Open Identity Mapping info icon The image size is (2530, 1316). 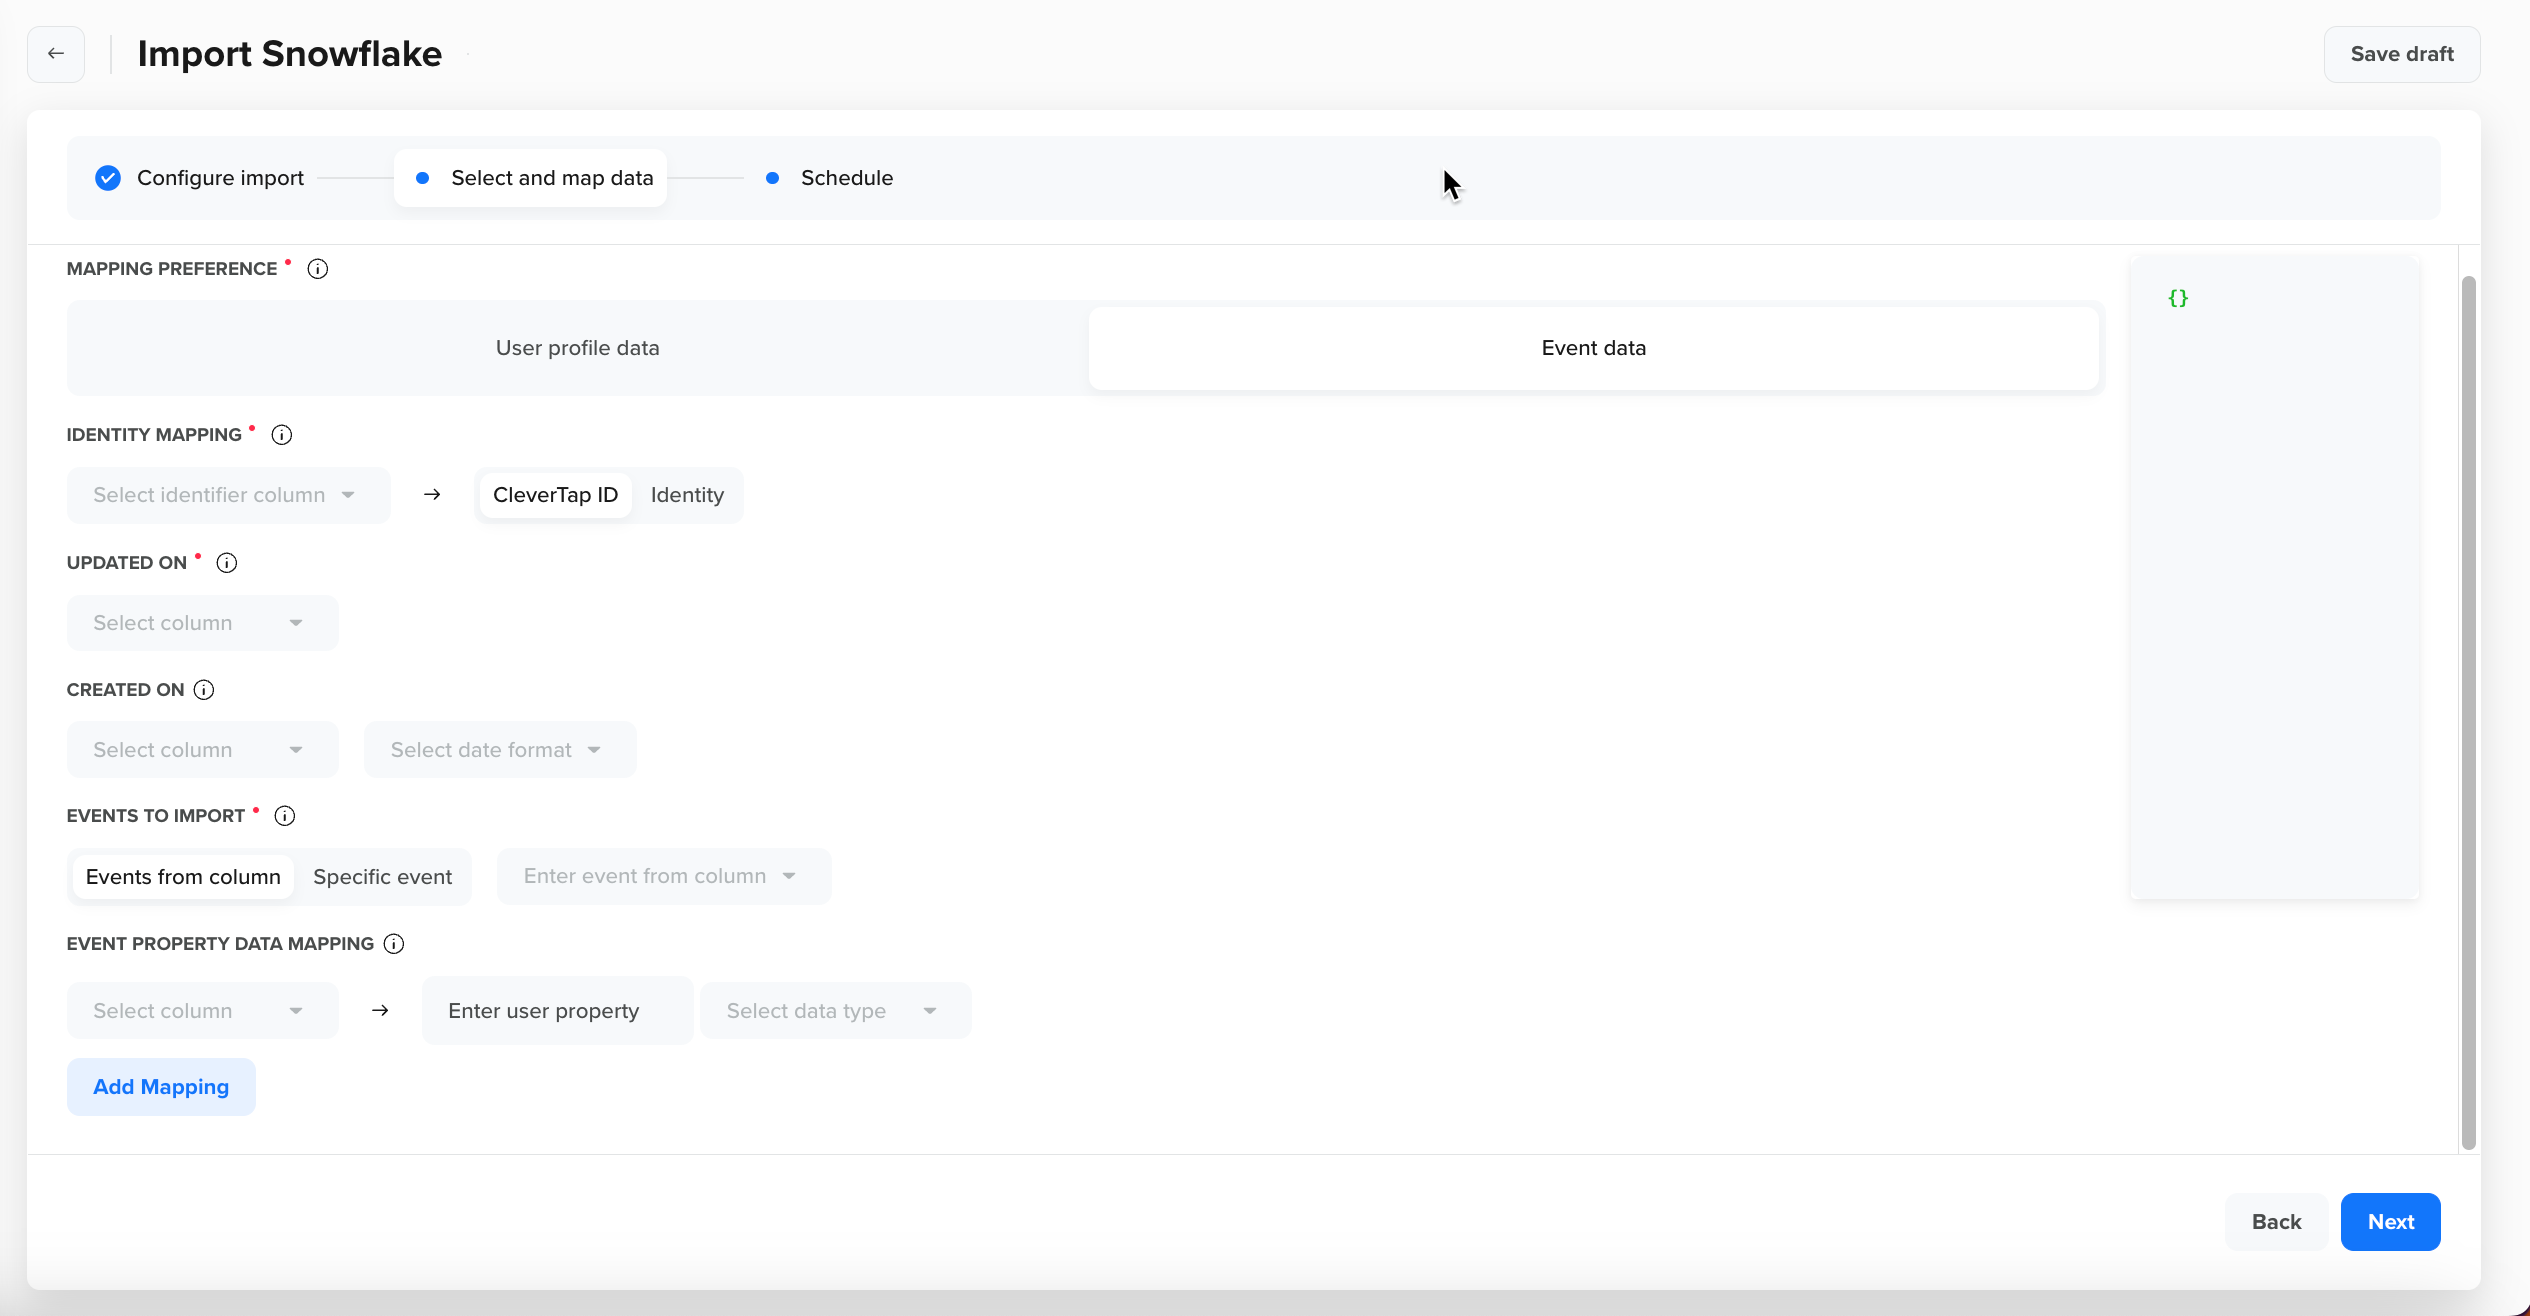pos(282,435)
